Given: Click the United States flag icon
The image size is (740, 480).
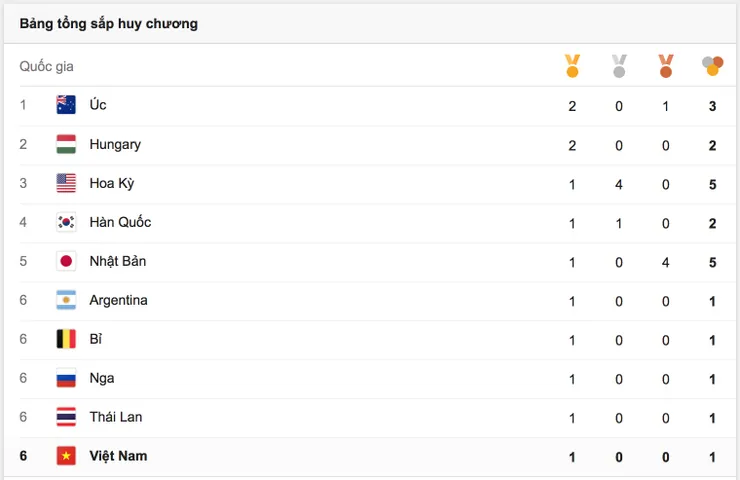Looking at the screenshot, I should tap(66, 183).
